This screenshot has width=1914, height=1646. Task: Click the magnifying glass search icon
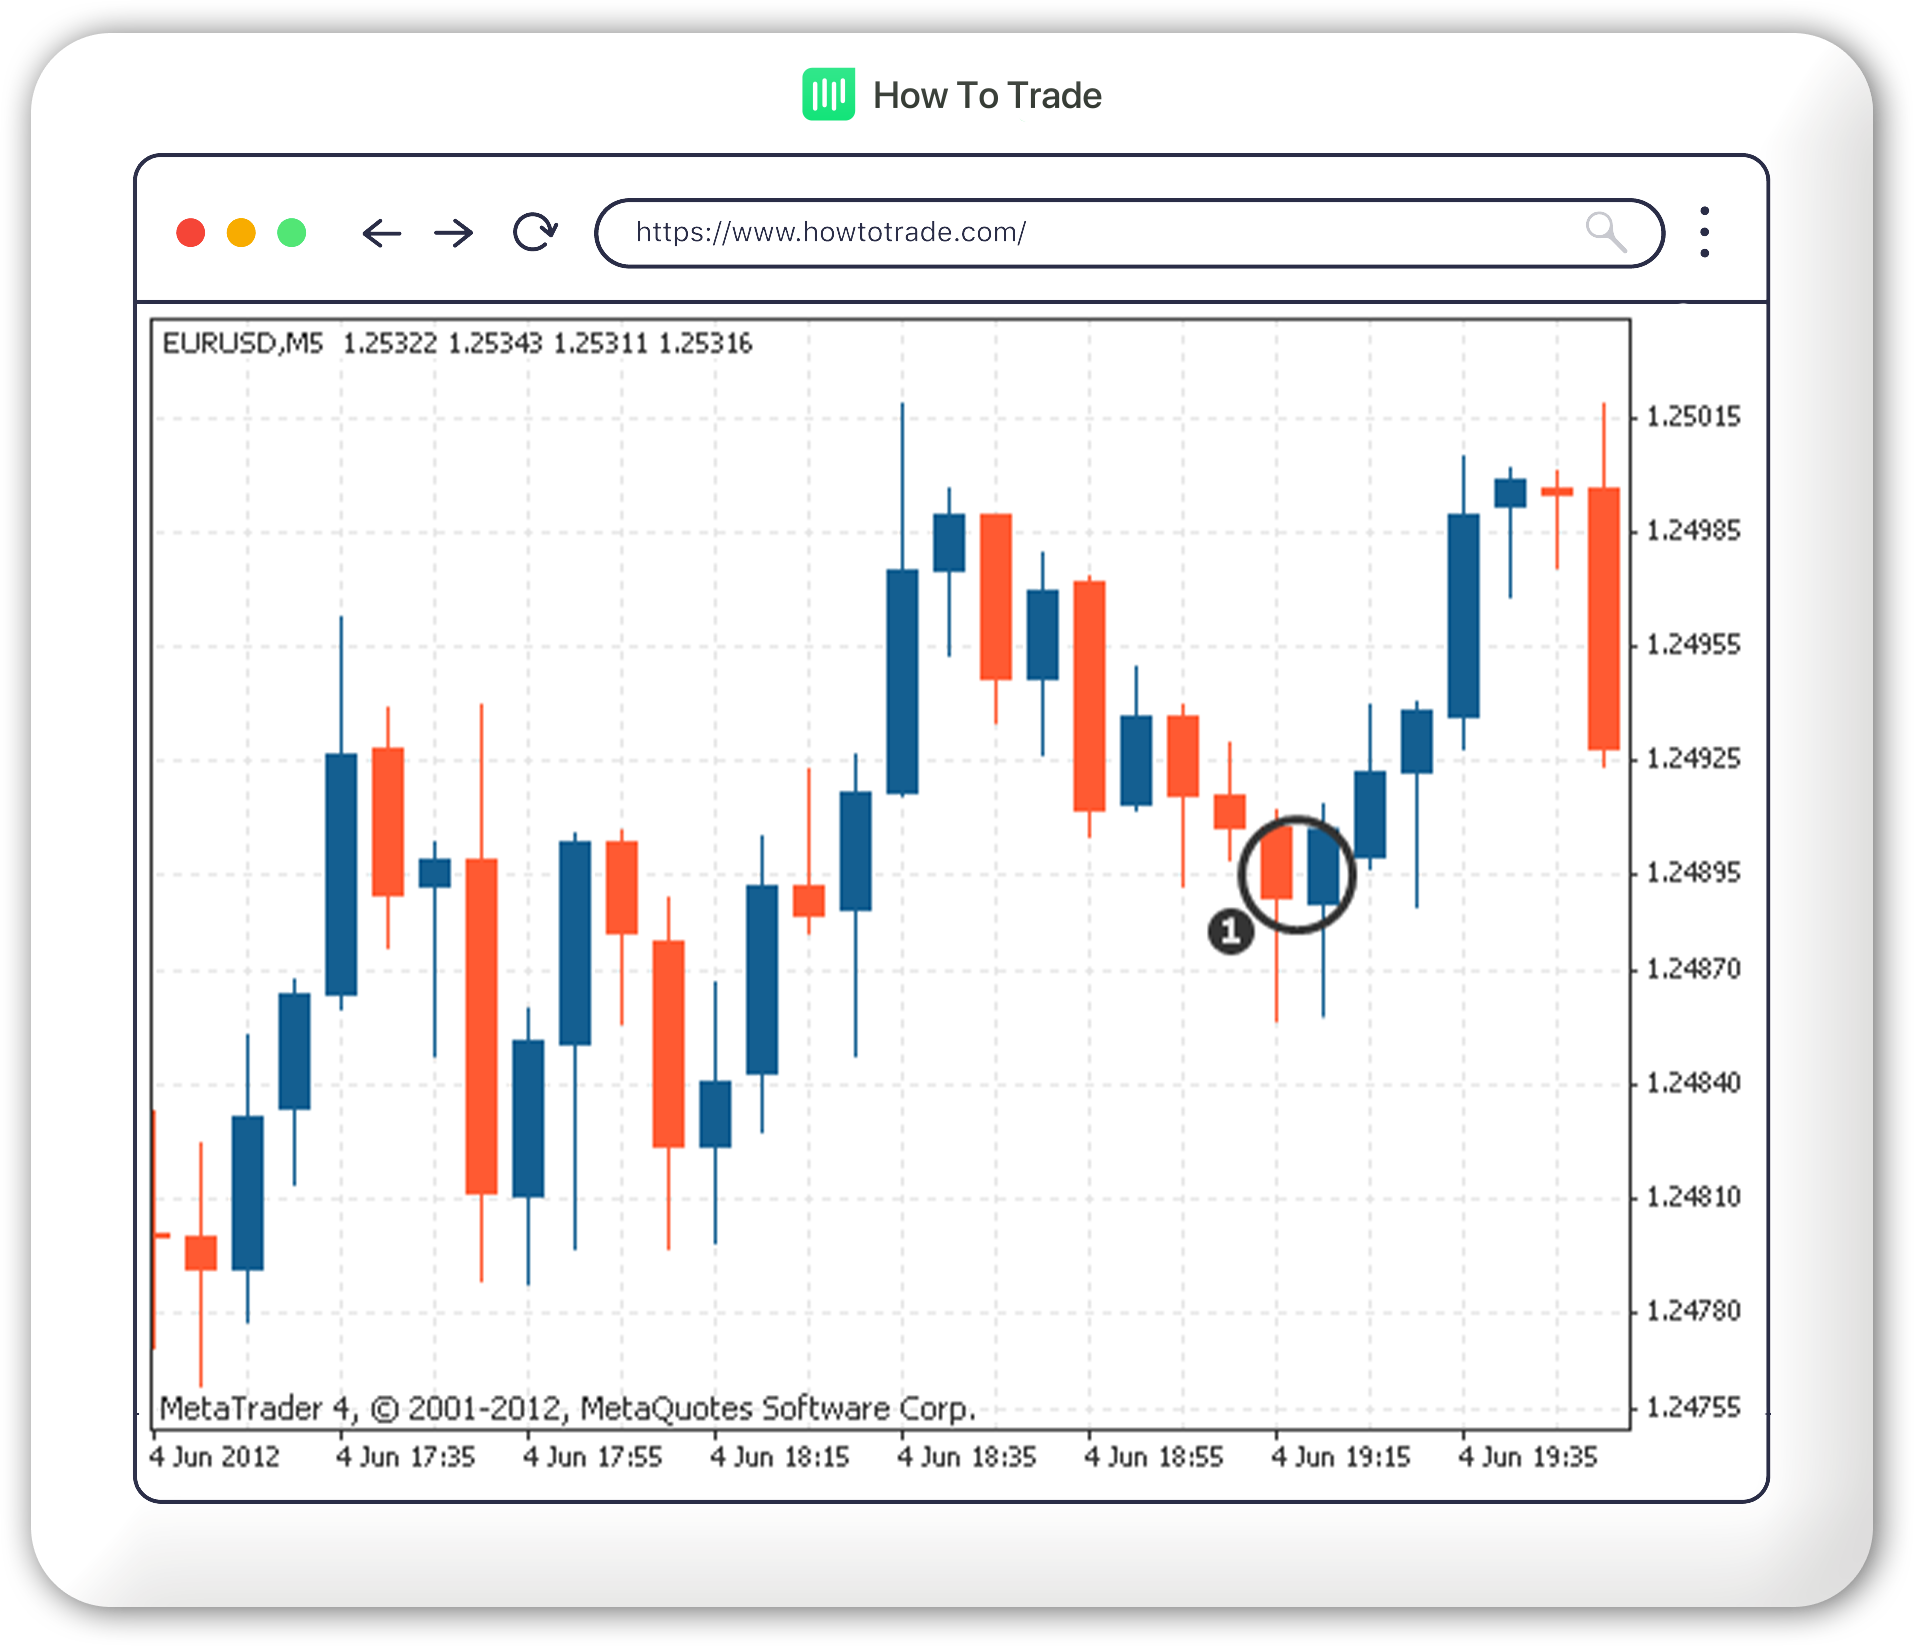point(1606,232)
